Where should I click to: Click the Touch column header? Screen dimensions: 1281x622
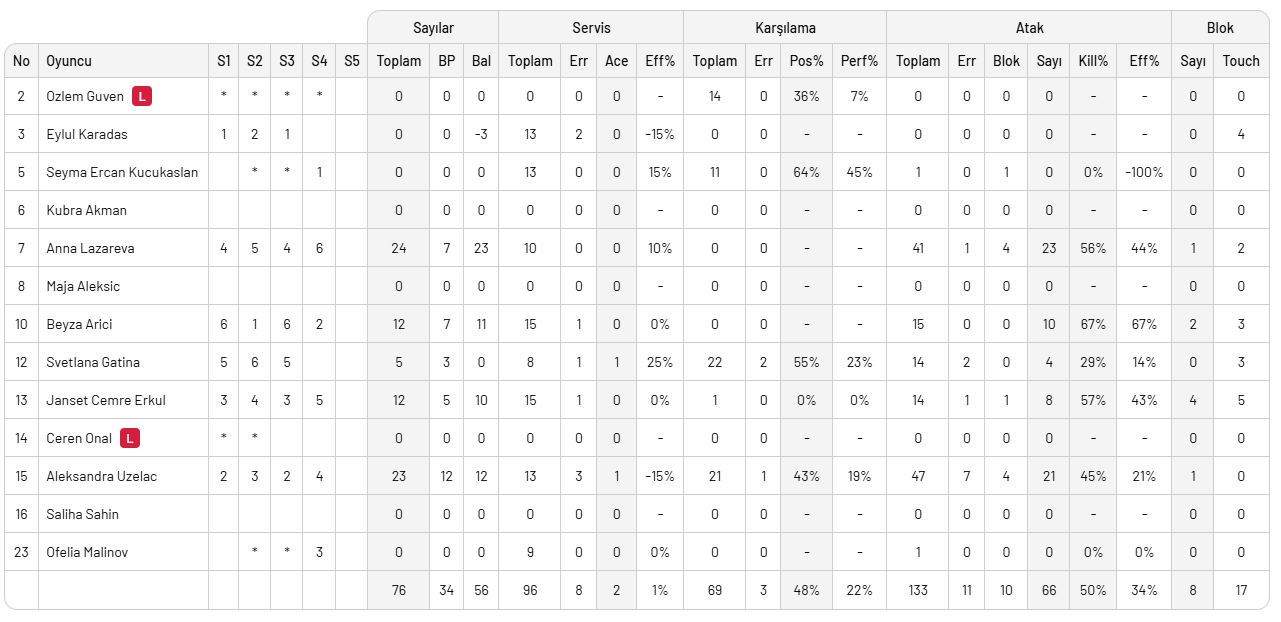(1241, 61)
